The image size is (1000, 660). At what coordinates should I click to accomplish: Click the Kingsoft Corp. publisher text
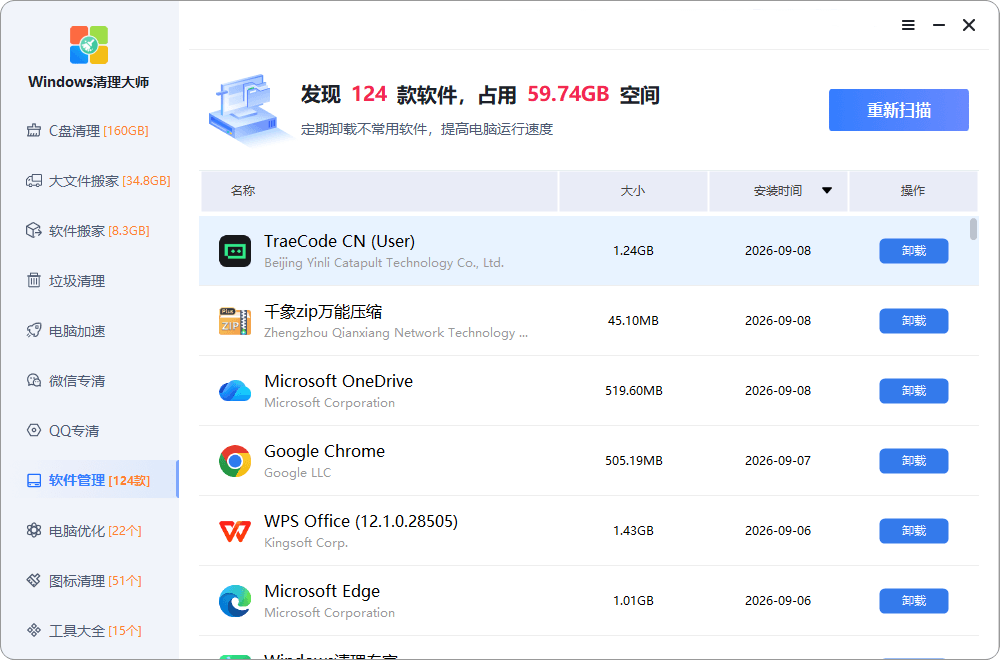pos(306,543)
